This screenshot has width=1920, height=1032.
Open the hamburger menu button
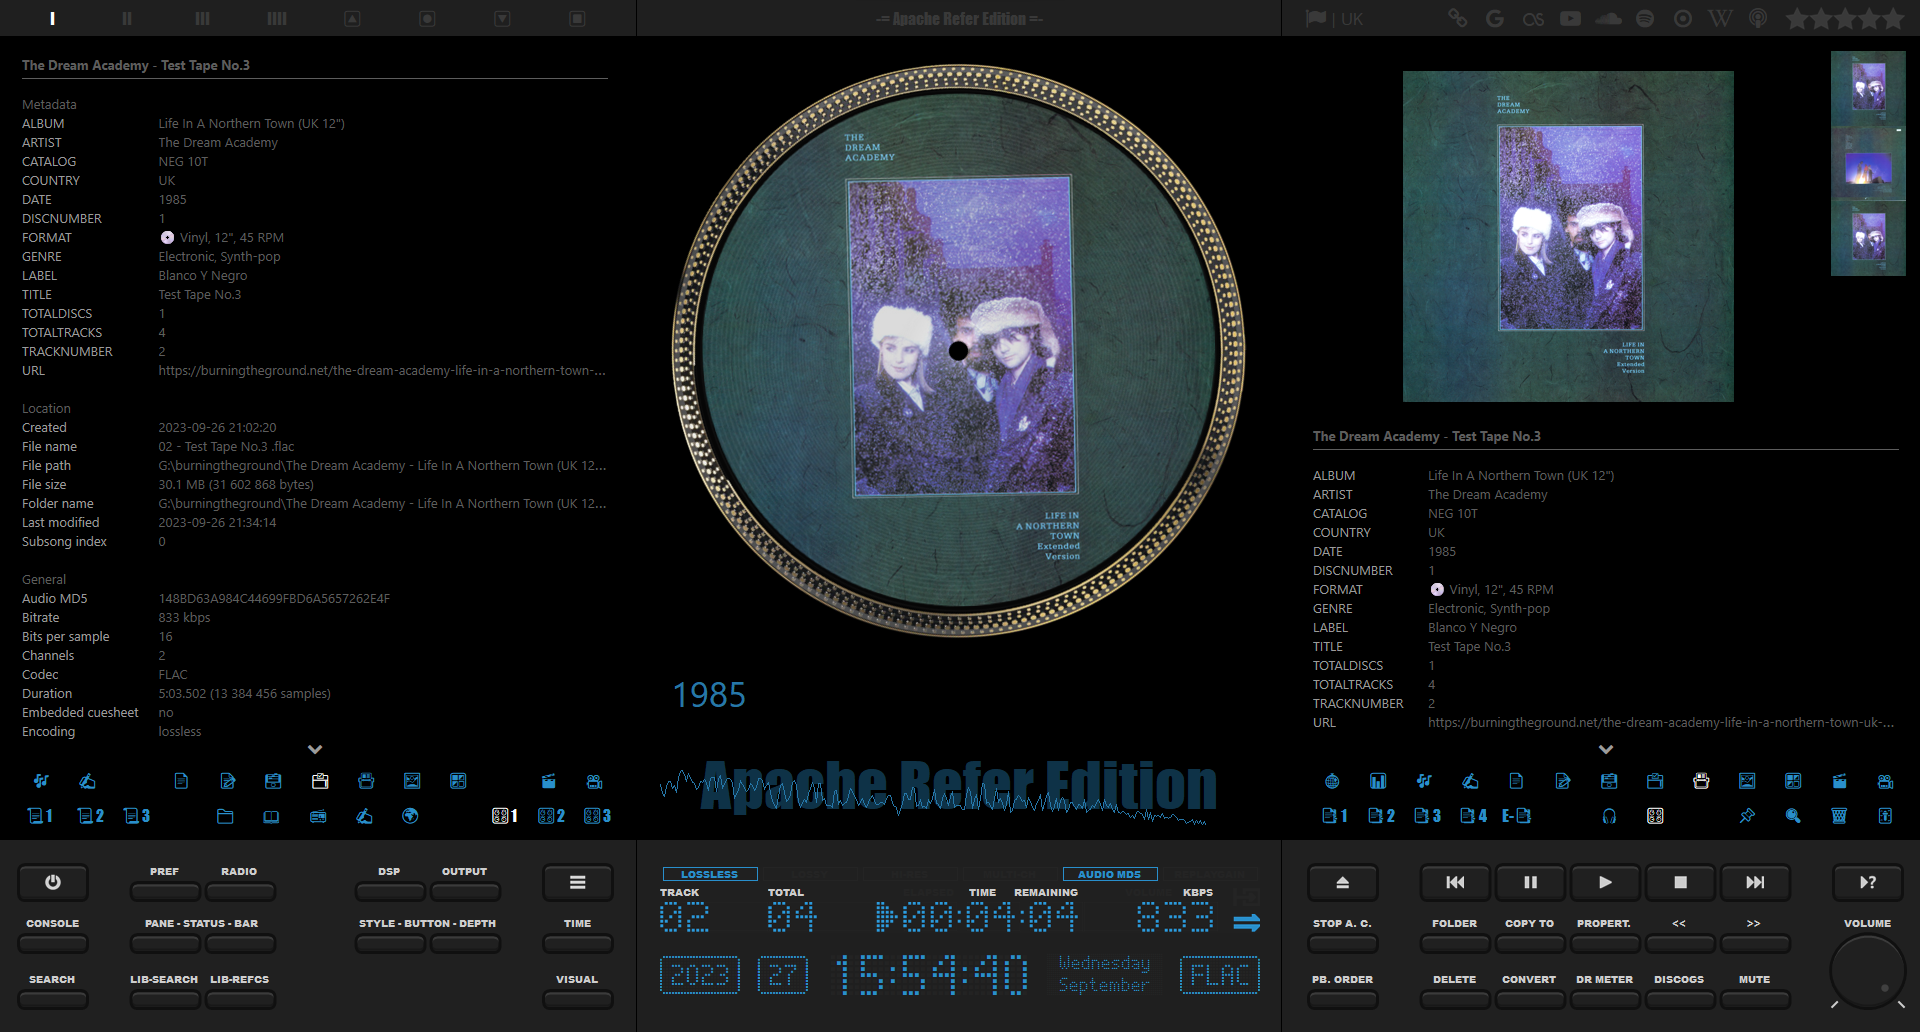[577, 882]
